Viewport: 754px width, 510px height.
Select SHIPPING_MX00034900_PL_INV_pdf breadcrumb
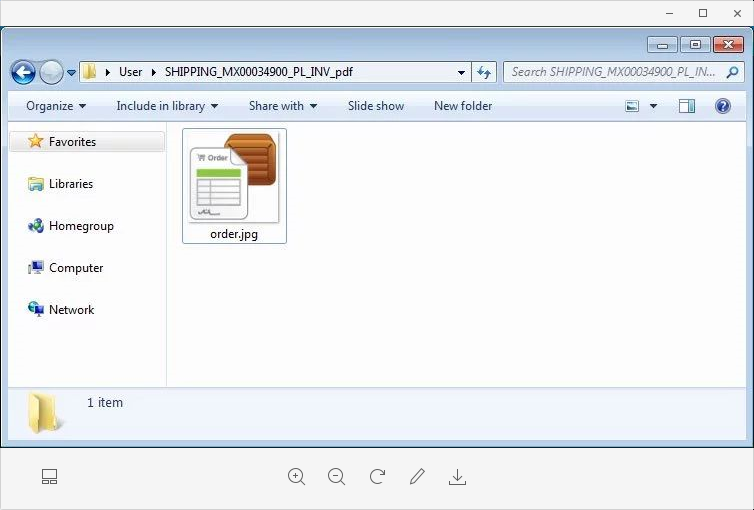259,72
